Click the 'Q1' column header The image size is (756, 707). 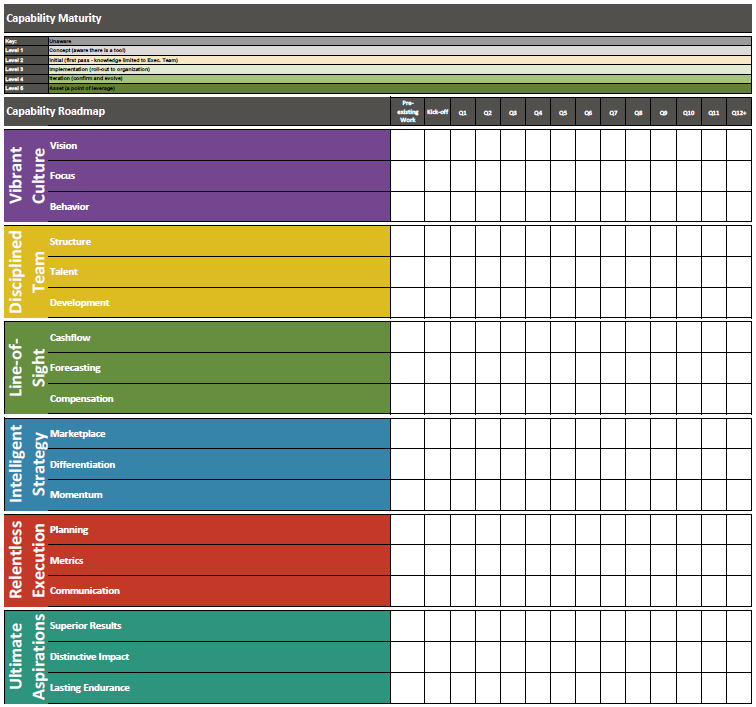(x=463, y=111)
